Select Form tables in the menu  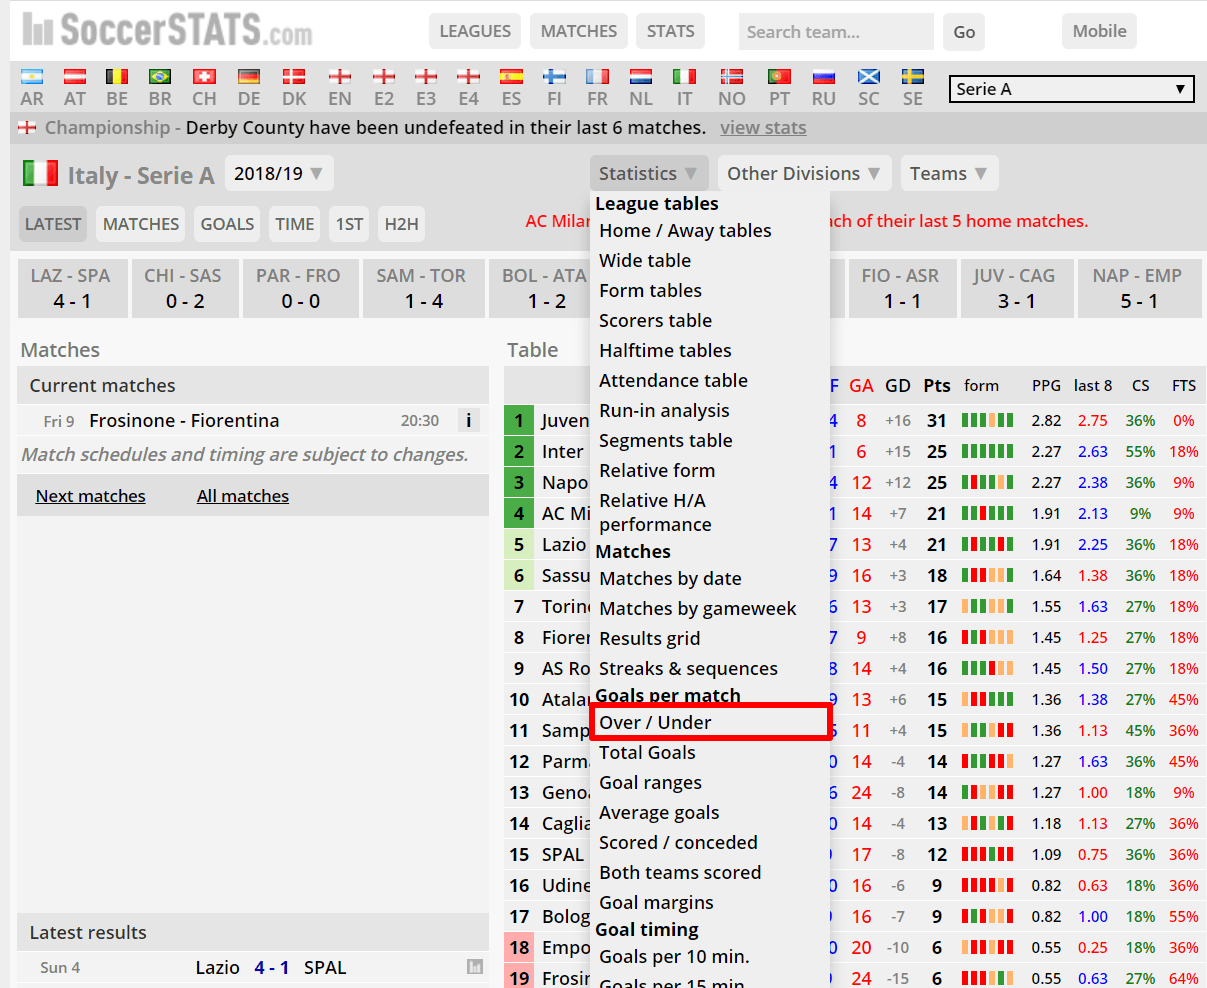650,290
